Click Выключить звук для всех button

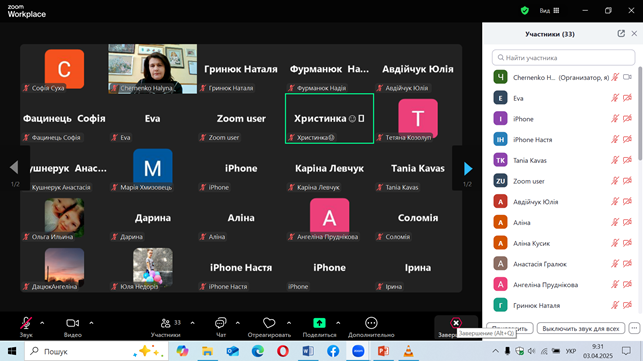581,329
